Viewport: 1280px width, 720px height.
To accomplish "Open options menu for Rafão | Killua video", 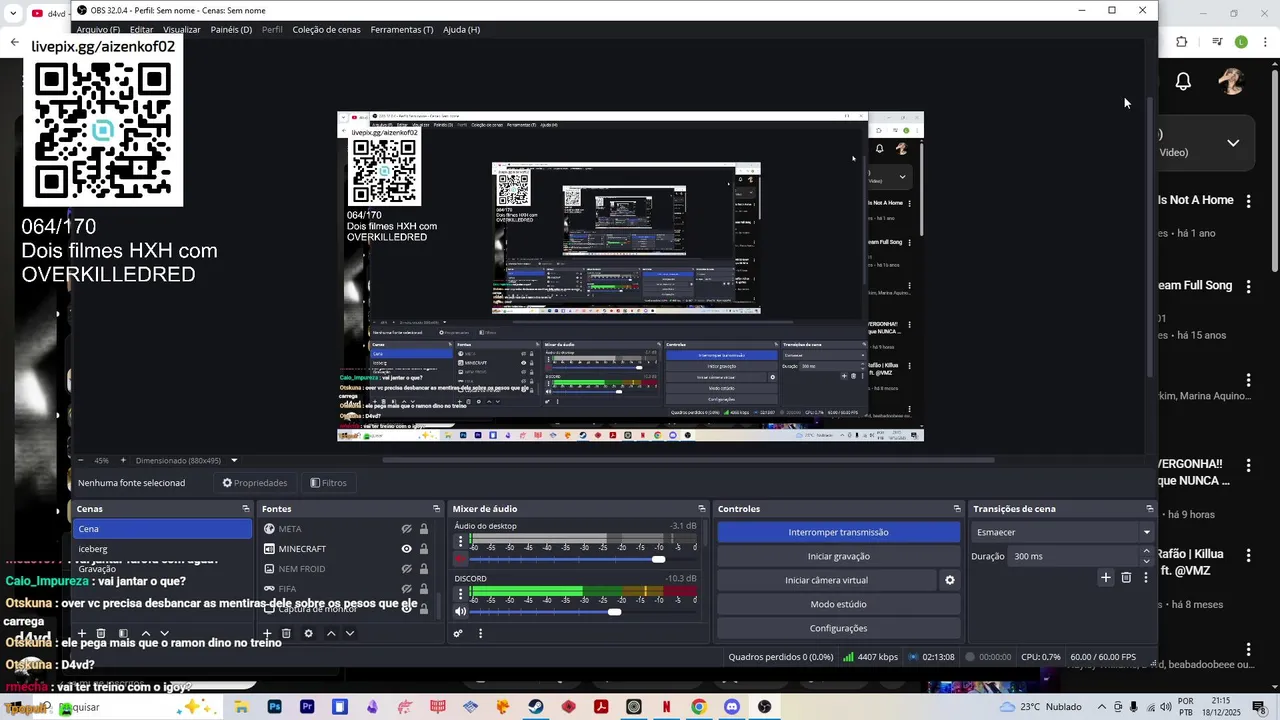I will 1248,555.
